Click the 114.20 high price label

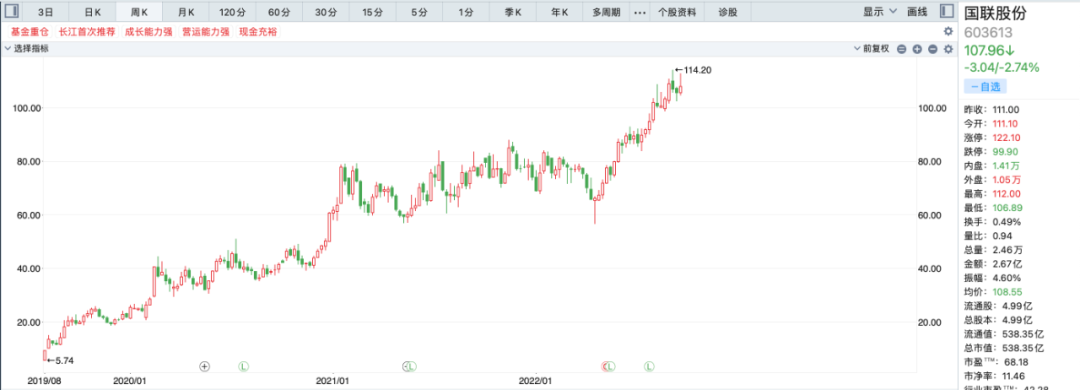(697, 70)
